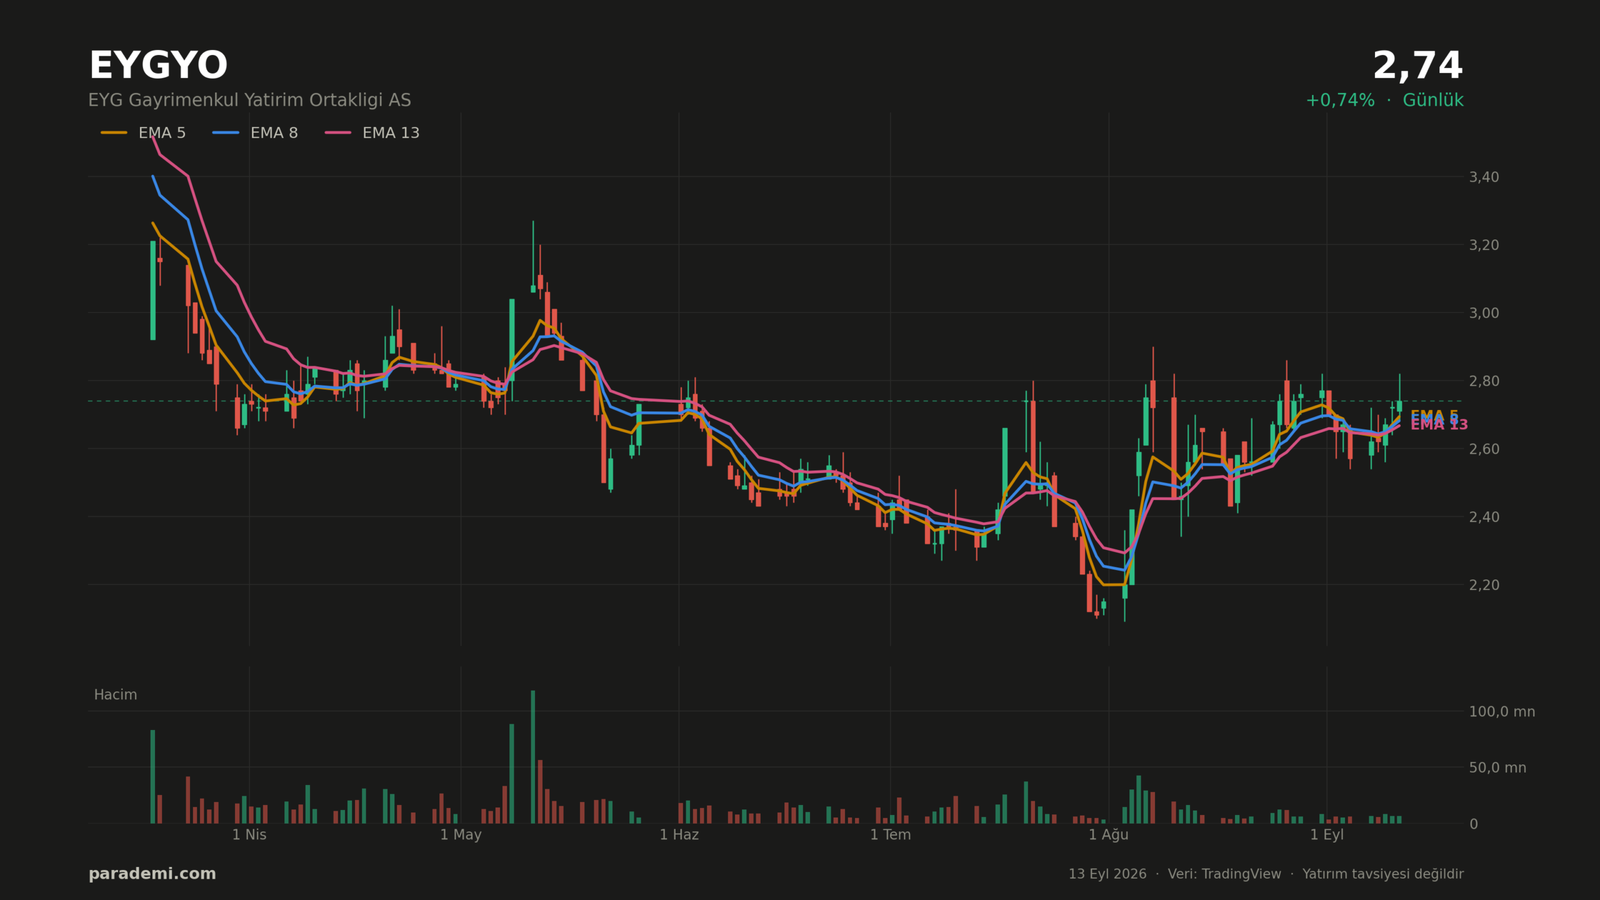Click the blue EMA 8 legend line swatch

226,133
